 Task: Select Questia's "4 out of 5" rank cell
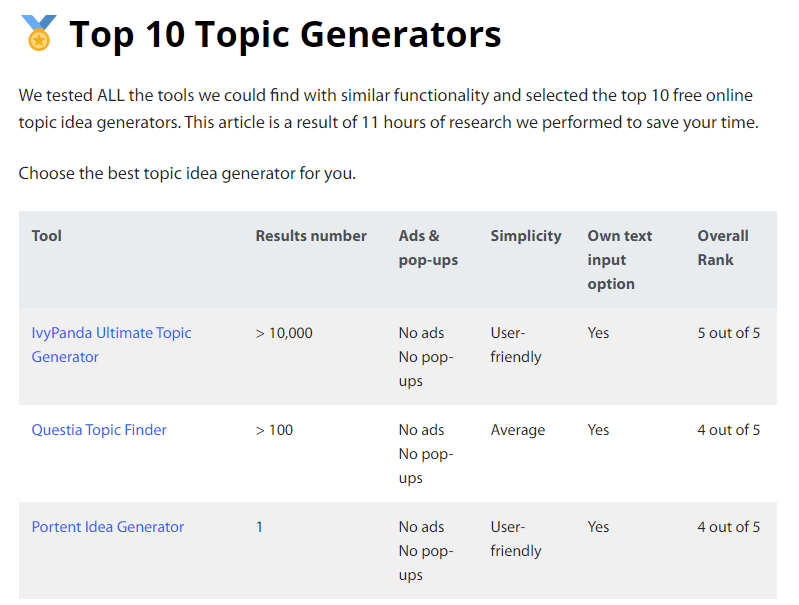pyautogui.click(x=728, y=430)
